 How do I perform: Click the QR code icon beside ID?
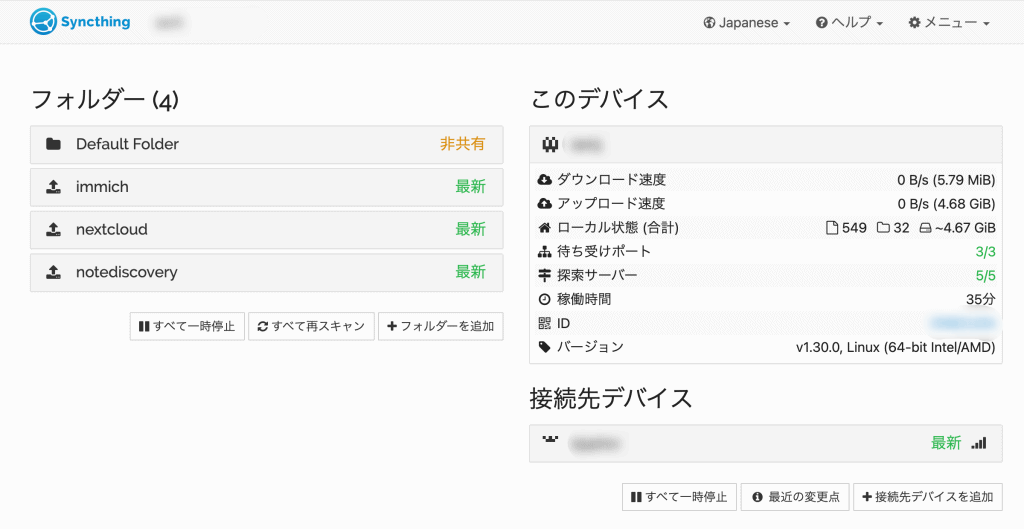(x=544, y=323)
